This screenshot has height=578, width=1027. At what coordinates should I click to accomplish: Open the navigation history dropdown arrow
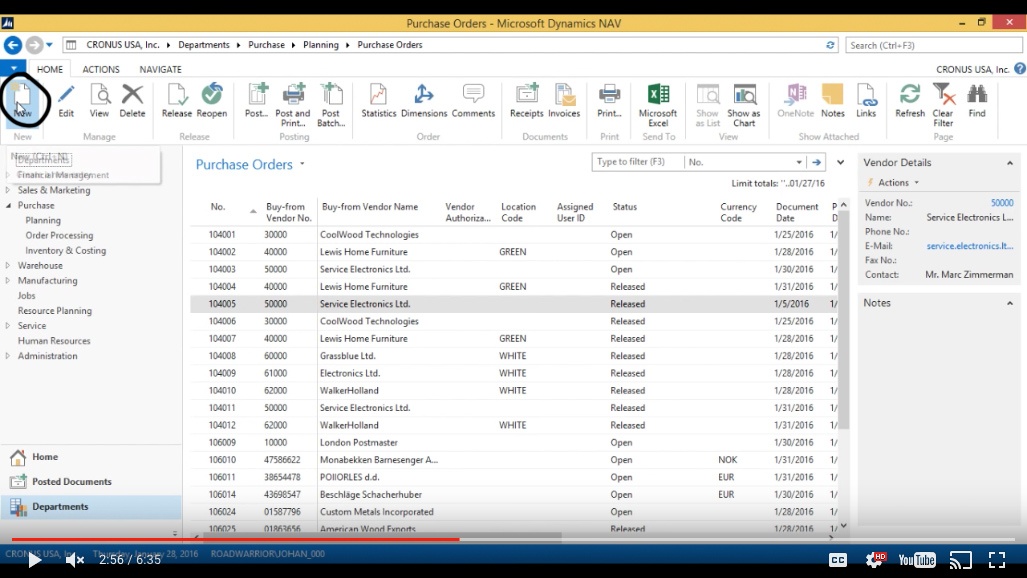(49, 45)
